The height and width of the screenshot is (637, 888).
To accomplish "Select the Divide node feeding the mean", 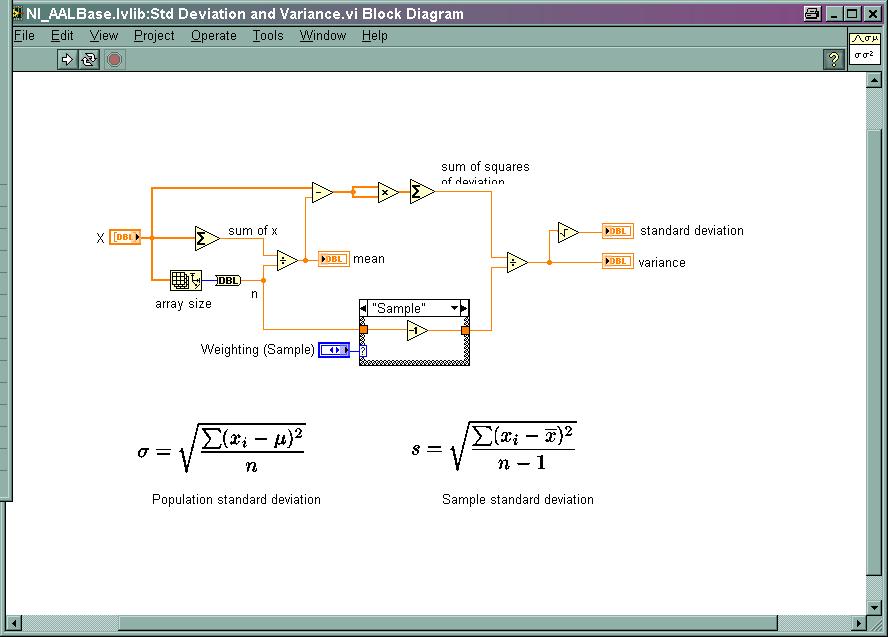I will [x=287, y=260].
